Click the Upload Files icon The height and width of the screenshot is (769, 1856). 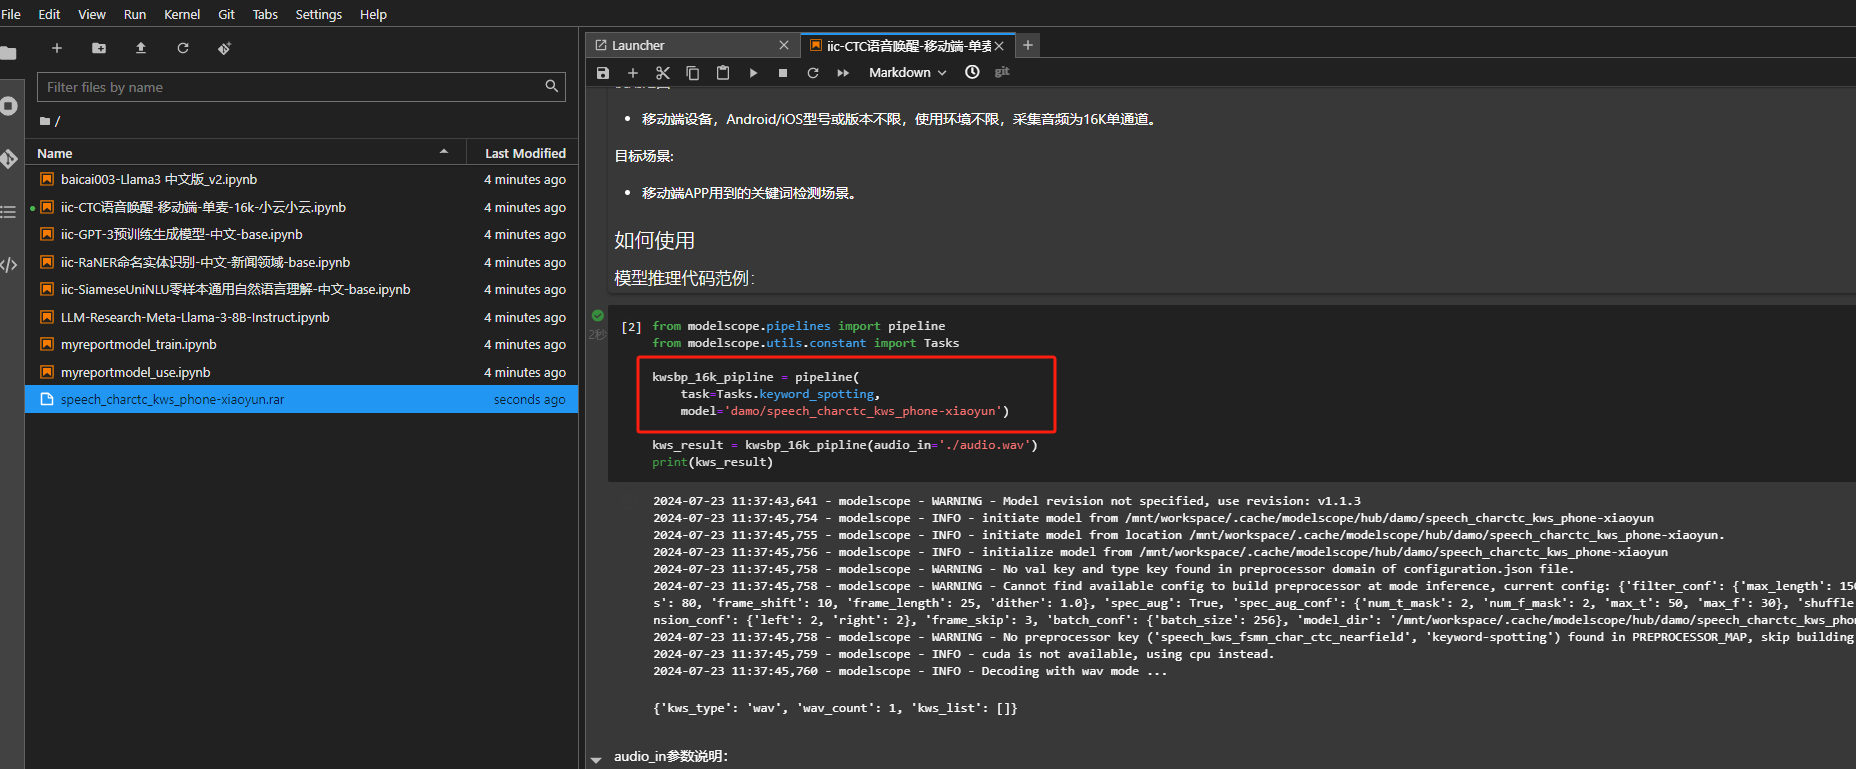tap(141, 48)
